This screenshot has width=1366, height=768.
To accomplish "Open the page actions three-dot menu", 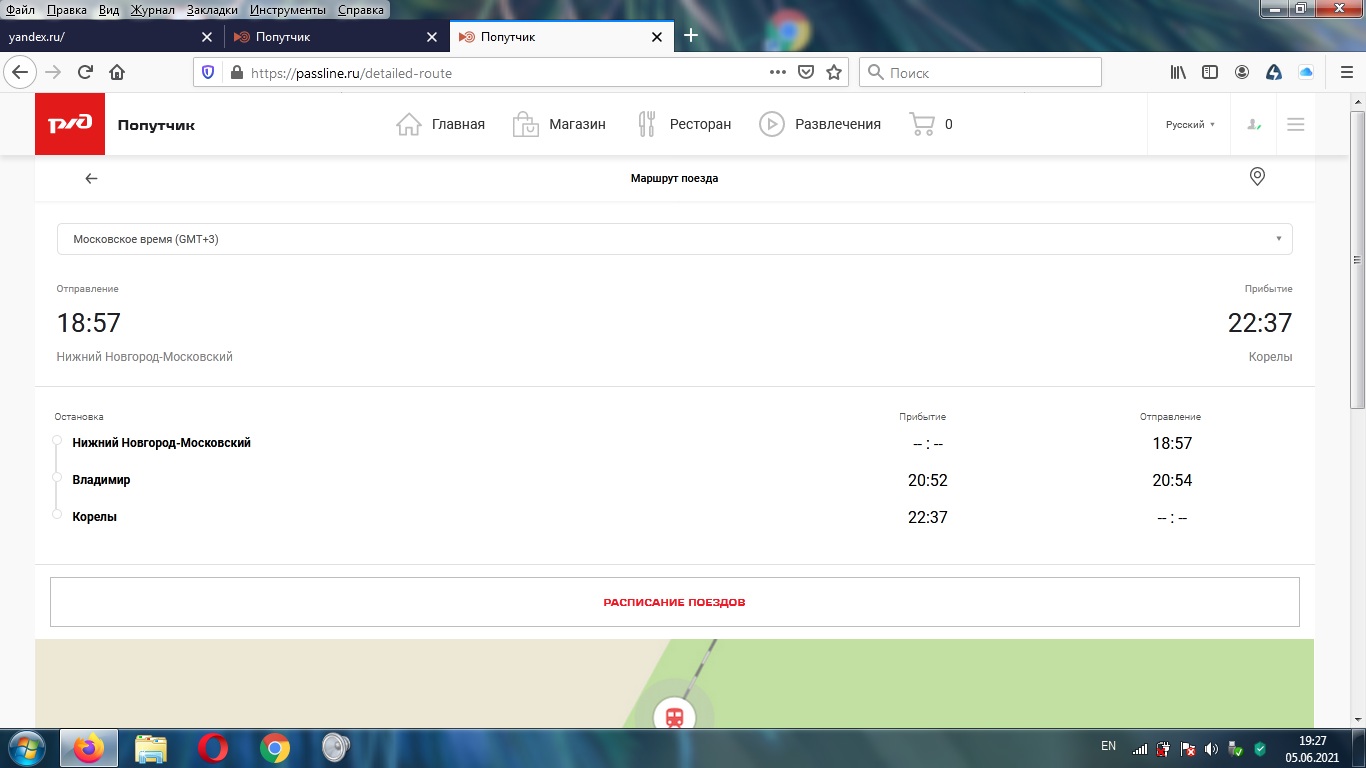I will [777, 72].
